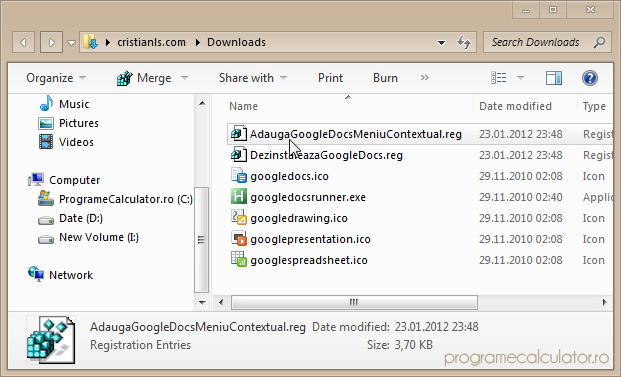Click the AdaugaGoogleDocsMeniuContextual.reg file icon

239,134
